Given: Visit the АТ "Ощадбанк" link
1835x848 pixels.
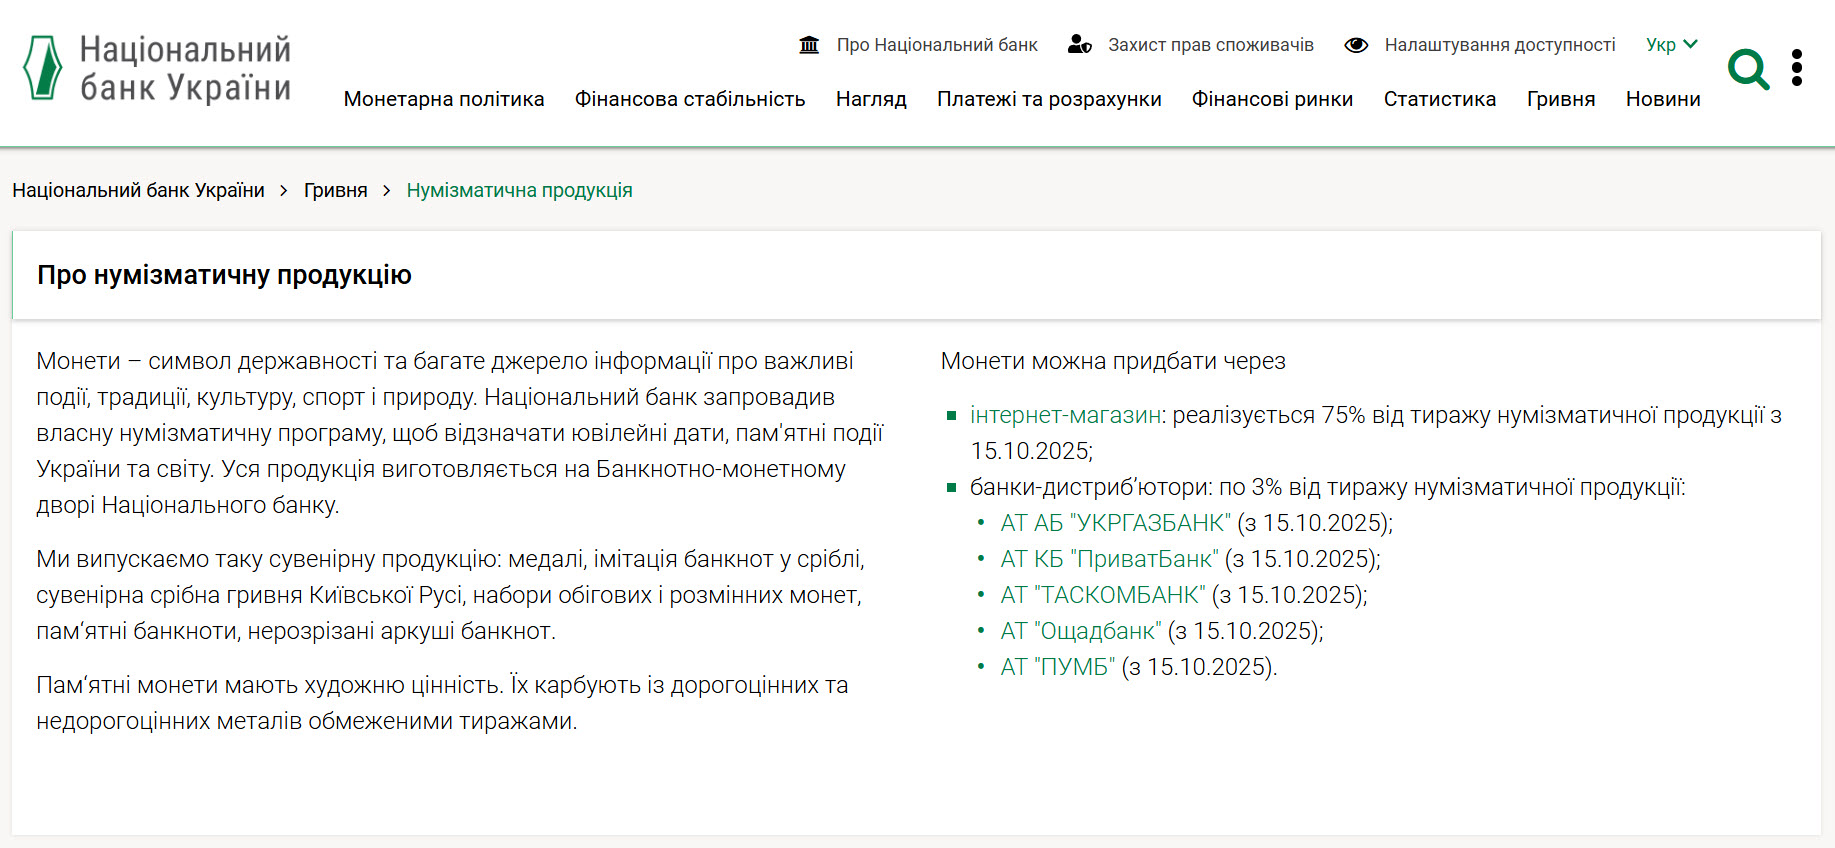Looking at the screenshot, I should point(1081,631).
